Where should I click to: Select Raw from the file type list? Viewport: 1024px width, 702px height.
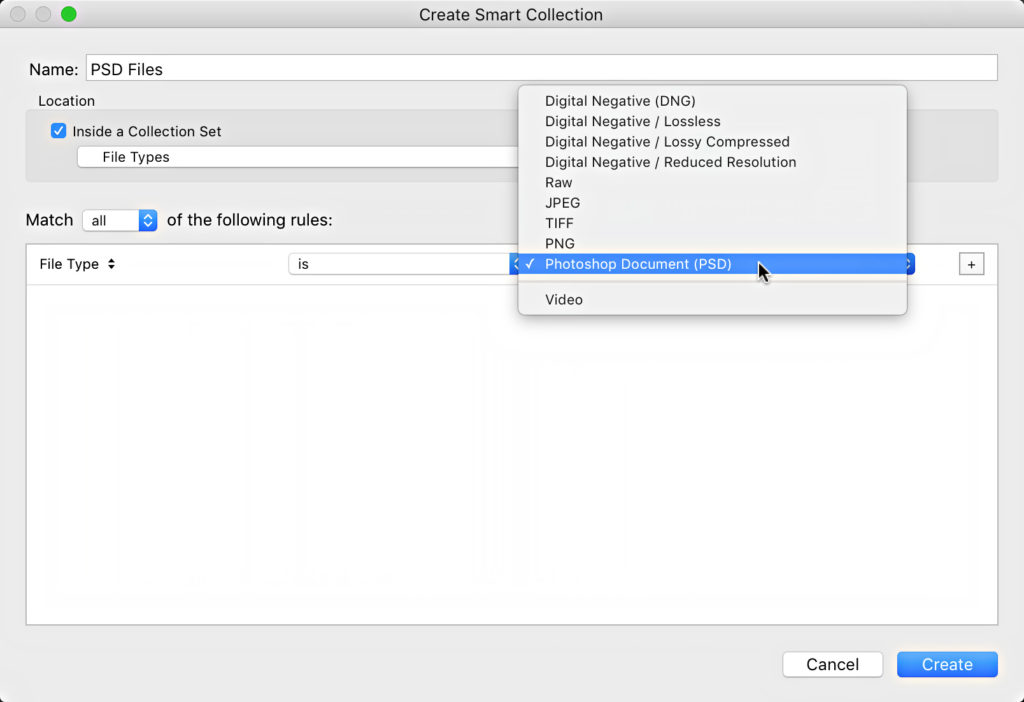559,183
